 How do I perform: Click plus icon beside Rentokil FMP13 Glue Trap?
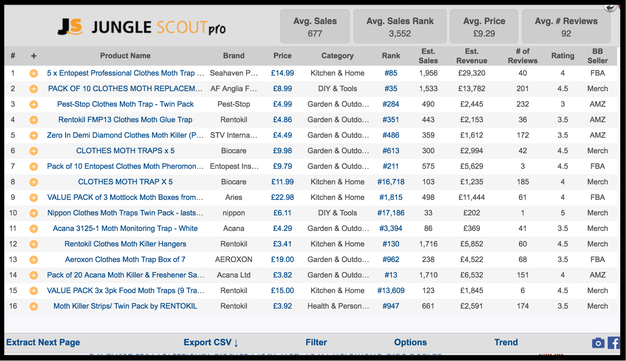[x=34, y=120]
